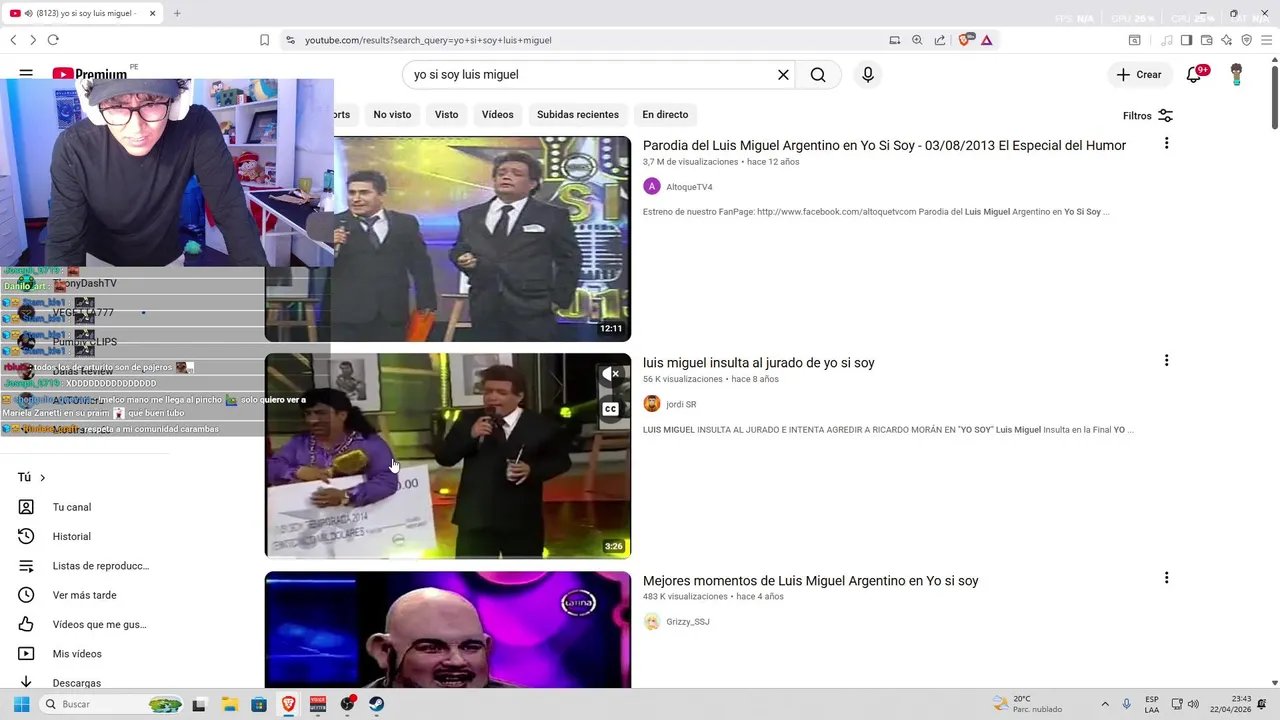Open OBS Studio from the taskbar

point(347,704)
